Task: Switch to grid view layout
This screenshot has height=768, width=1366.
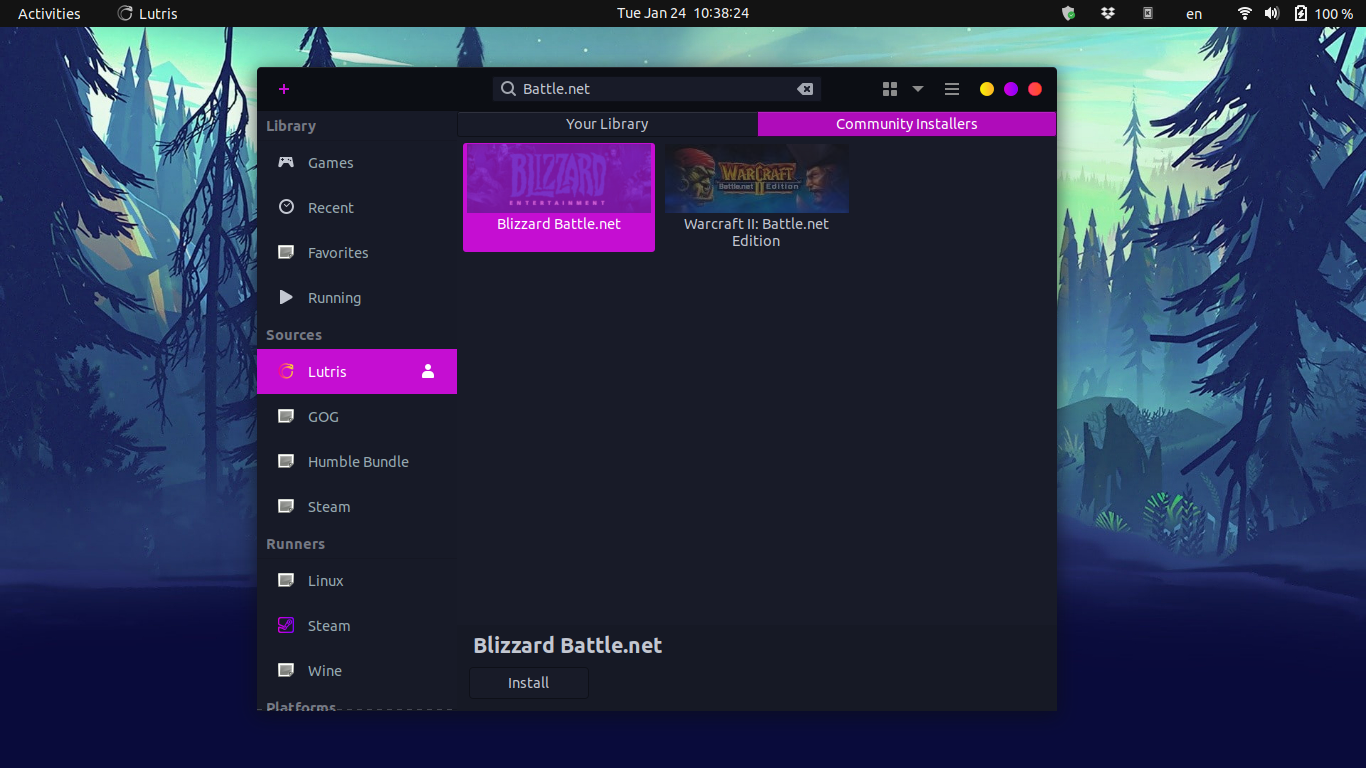Action: [889, 88]
